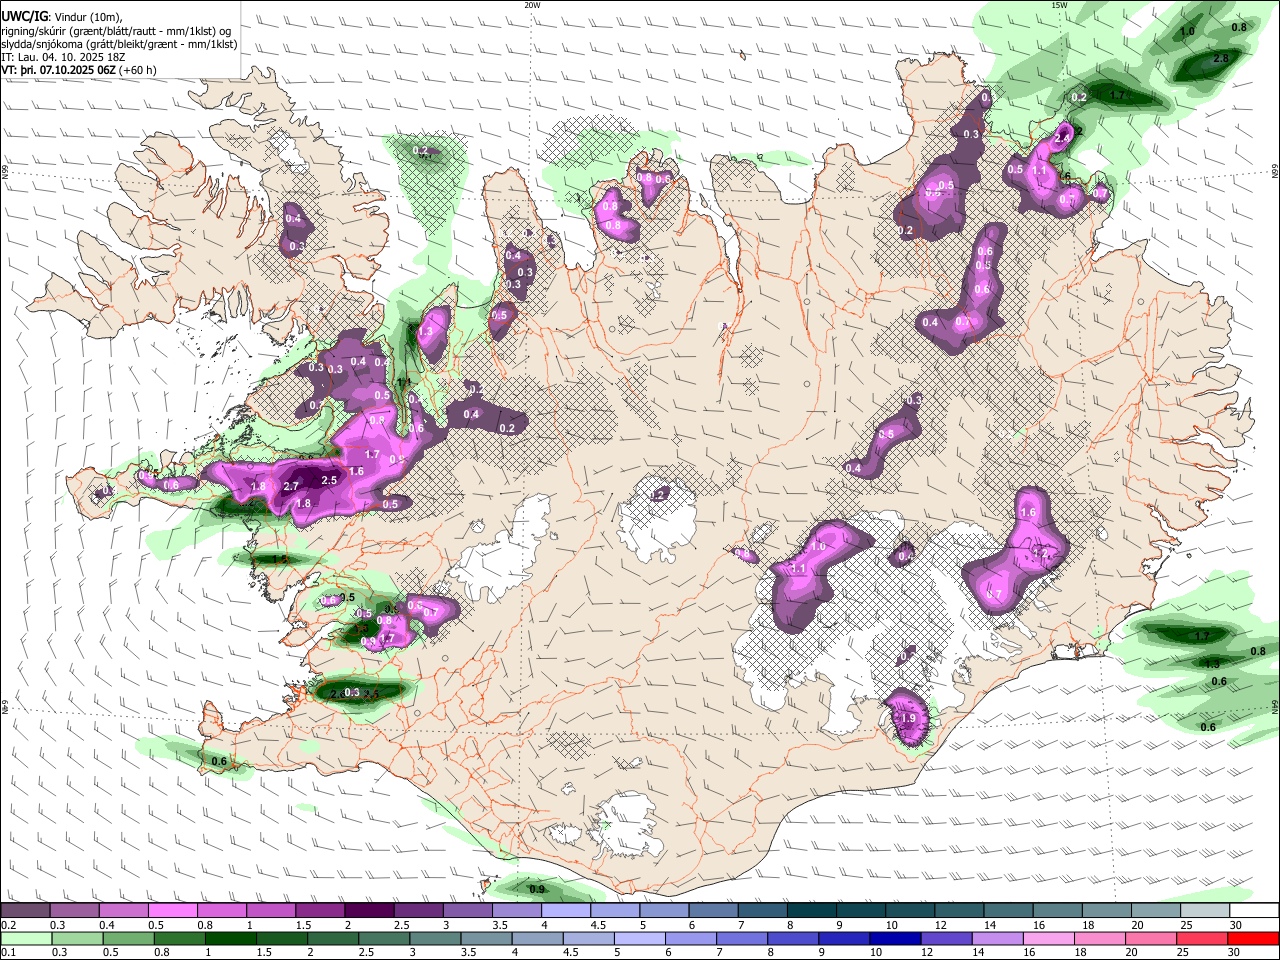Screen dimensions: 1280x960
Task: Click the '2.8' rain value in the northeast corner
Action: pyautogui.click(x=1220, y=59)
